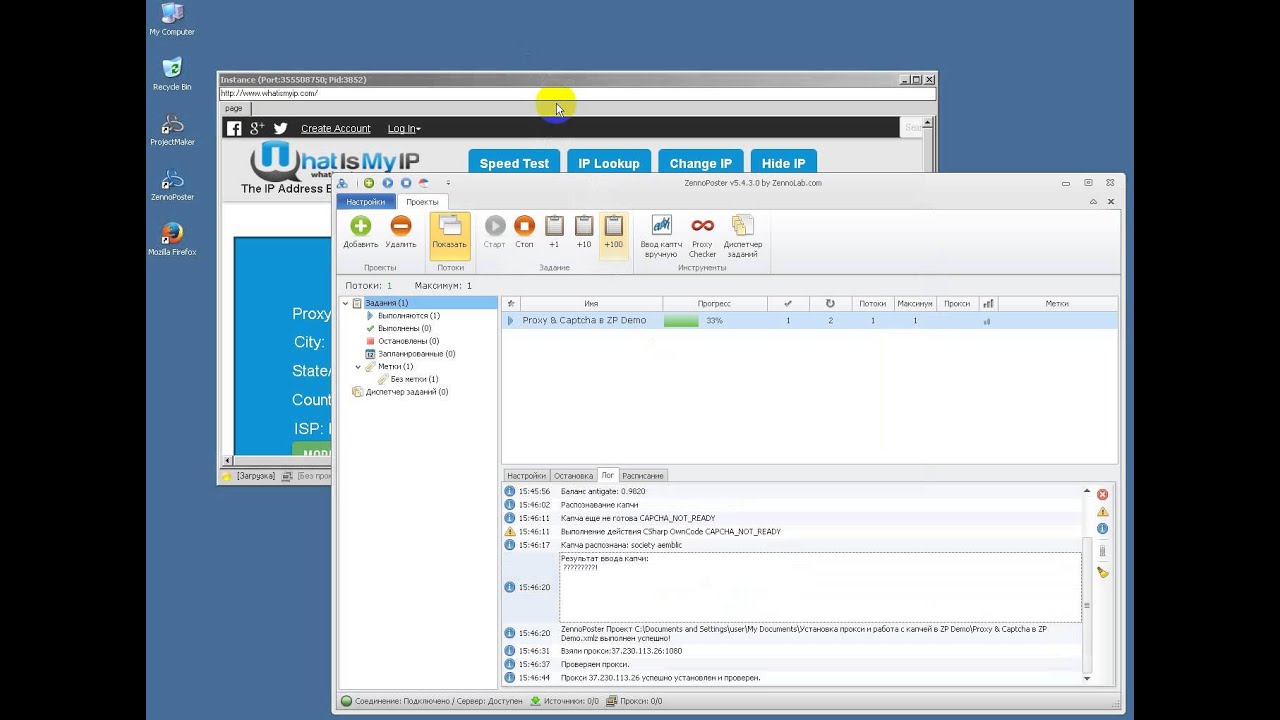The width and height of the screenshot is (1280, 720).
Task: Click the star favorites column header
Action: [511, 304]
